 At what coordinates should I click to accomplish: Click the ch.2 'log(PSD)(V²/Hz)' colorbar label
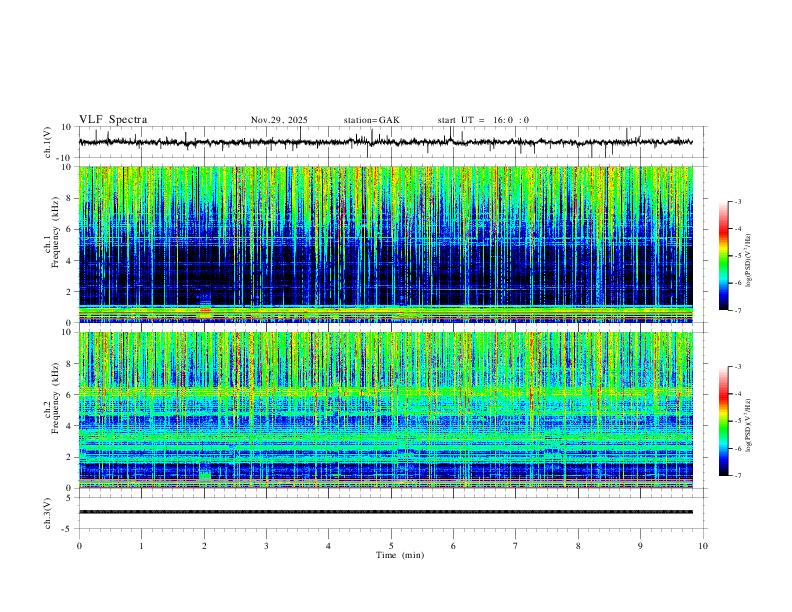tap(749, 425)
